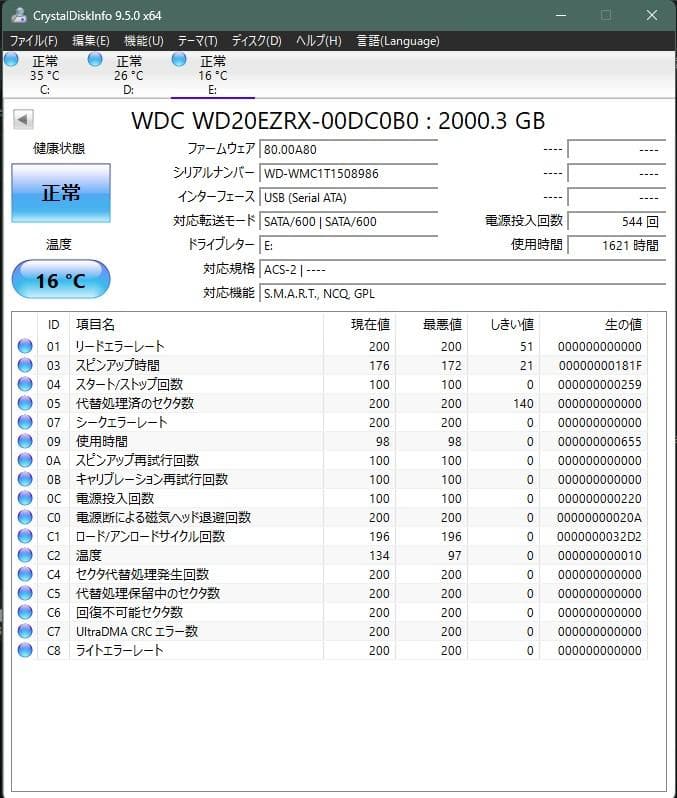Click the previous disk arrow button
Viewport: 677px width, 798px height.
(x=23, y=120)
